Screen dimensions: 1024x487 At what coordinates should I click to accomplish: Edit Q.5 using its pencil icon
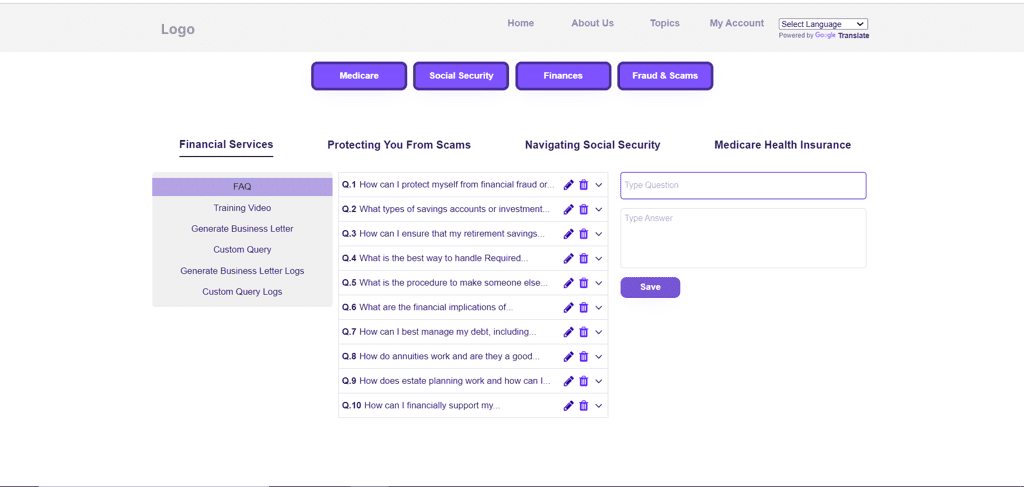569,283
